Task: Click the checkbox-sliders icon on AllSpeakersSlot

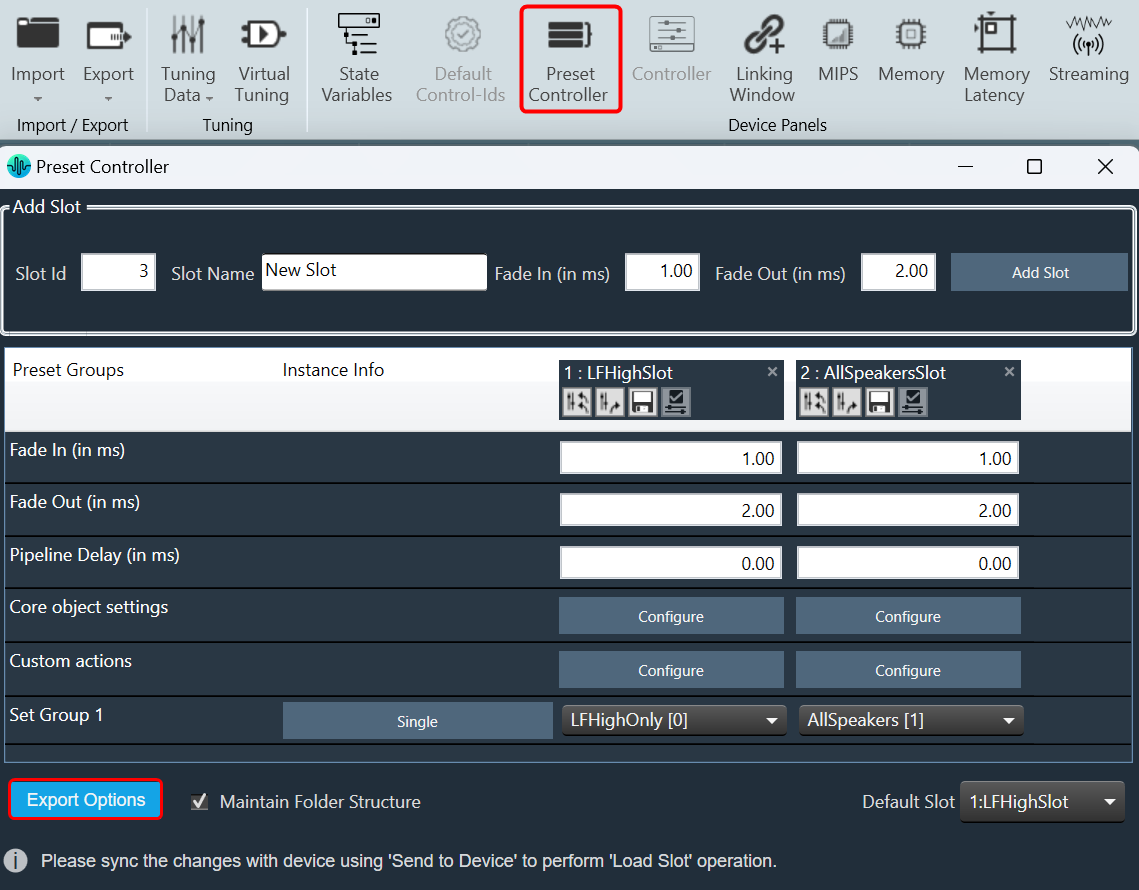Action: pyautogui.click(x=912, y=402)
